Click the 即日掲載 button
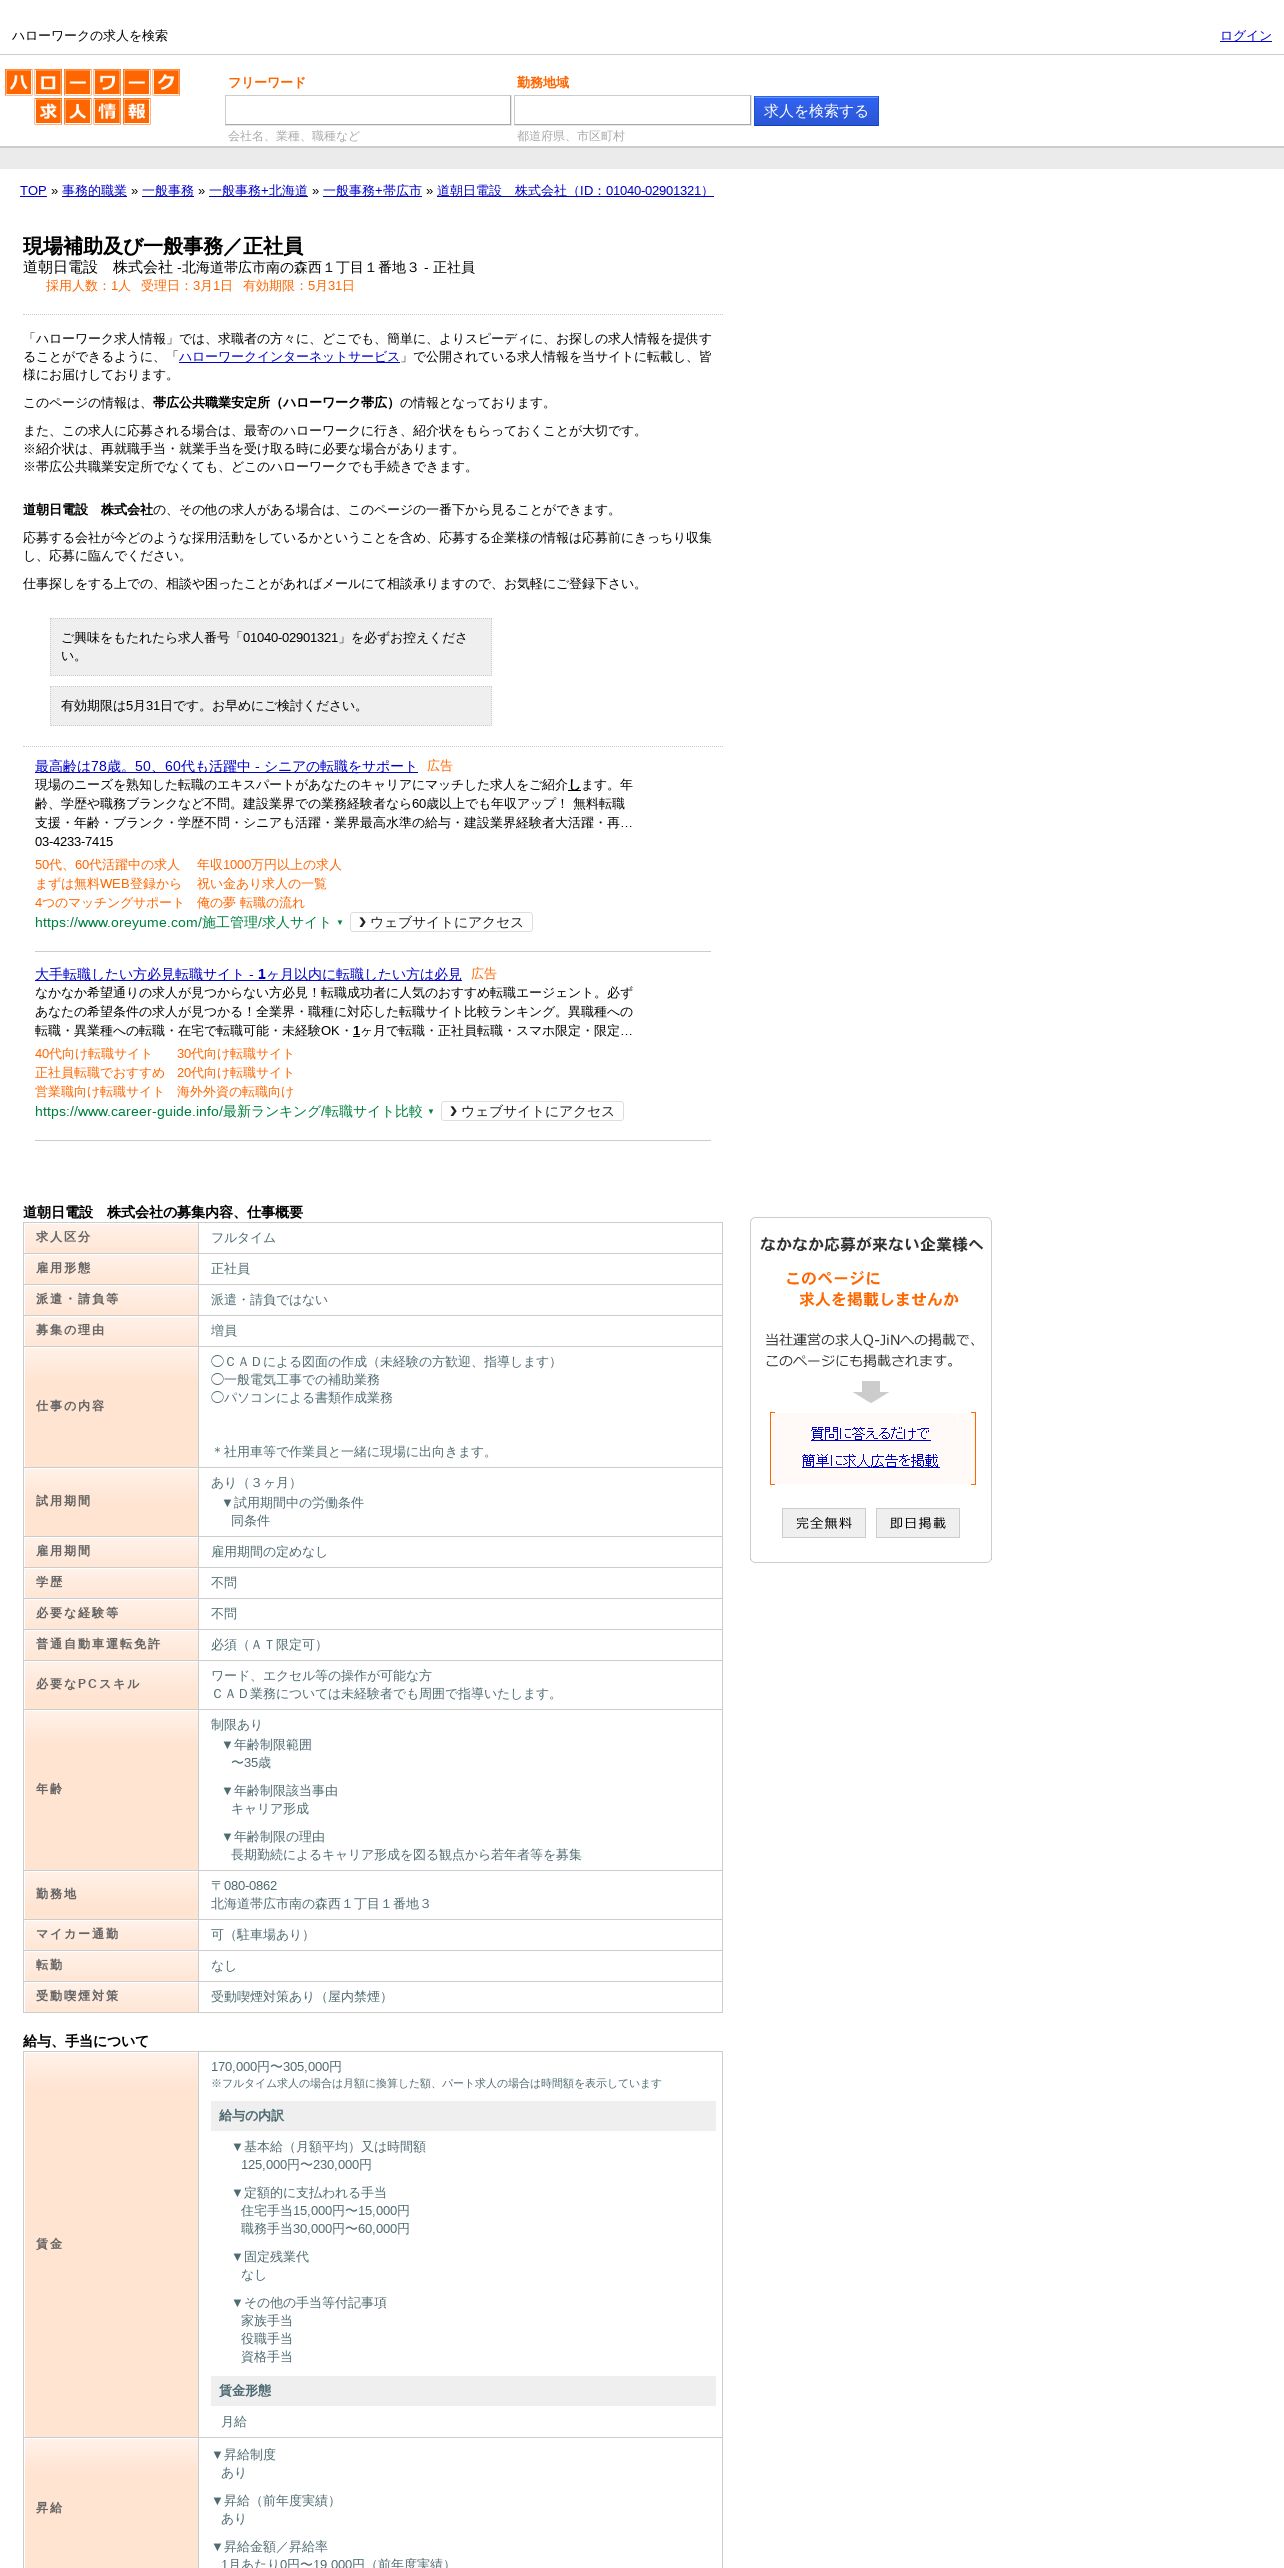This screenshot has width=1284, height=2568. [918, 1523]
